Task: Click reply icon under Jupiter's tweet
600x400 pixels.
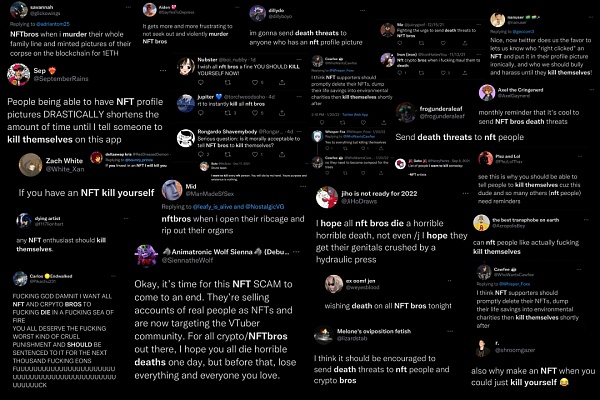Action: coord(201,113)
